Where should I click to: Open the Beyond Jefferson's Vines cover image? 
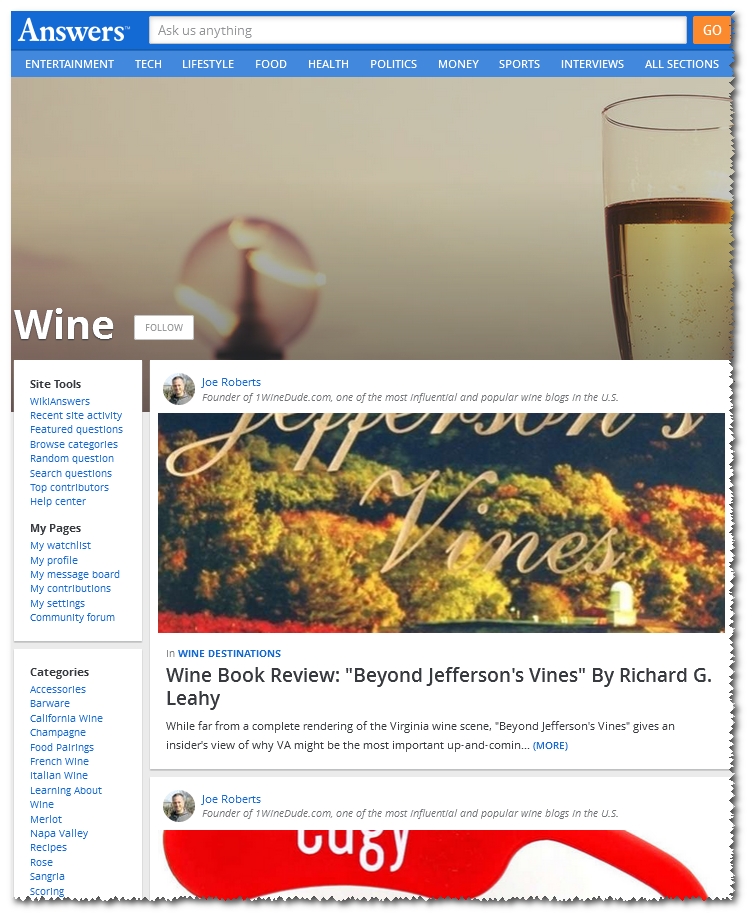click(x=441, y=523)
